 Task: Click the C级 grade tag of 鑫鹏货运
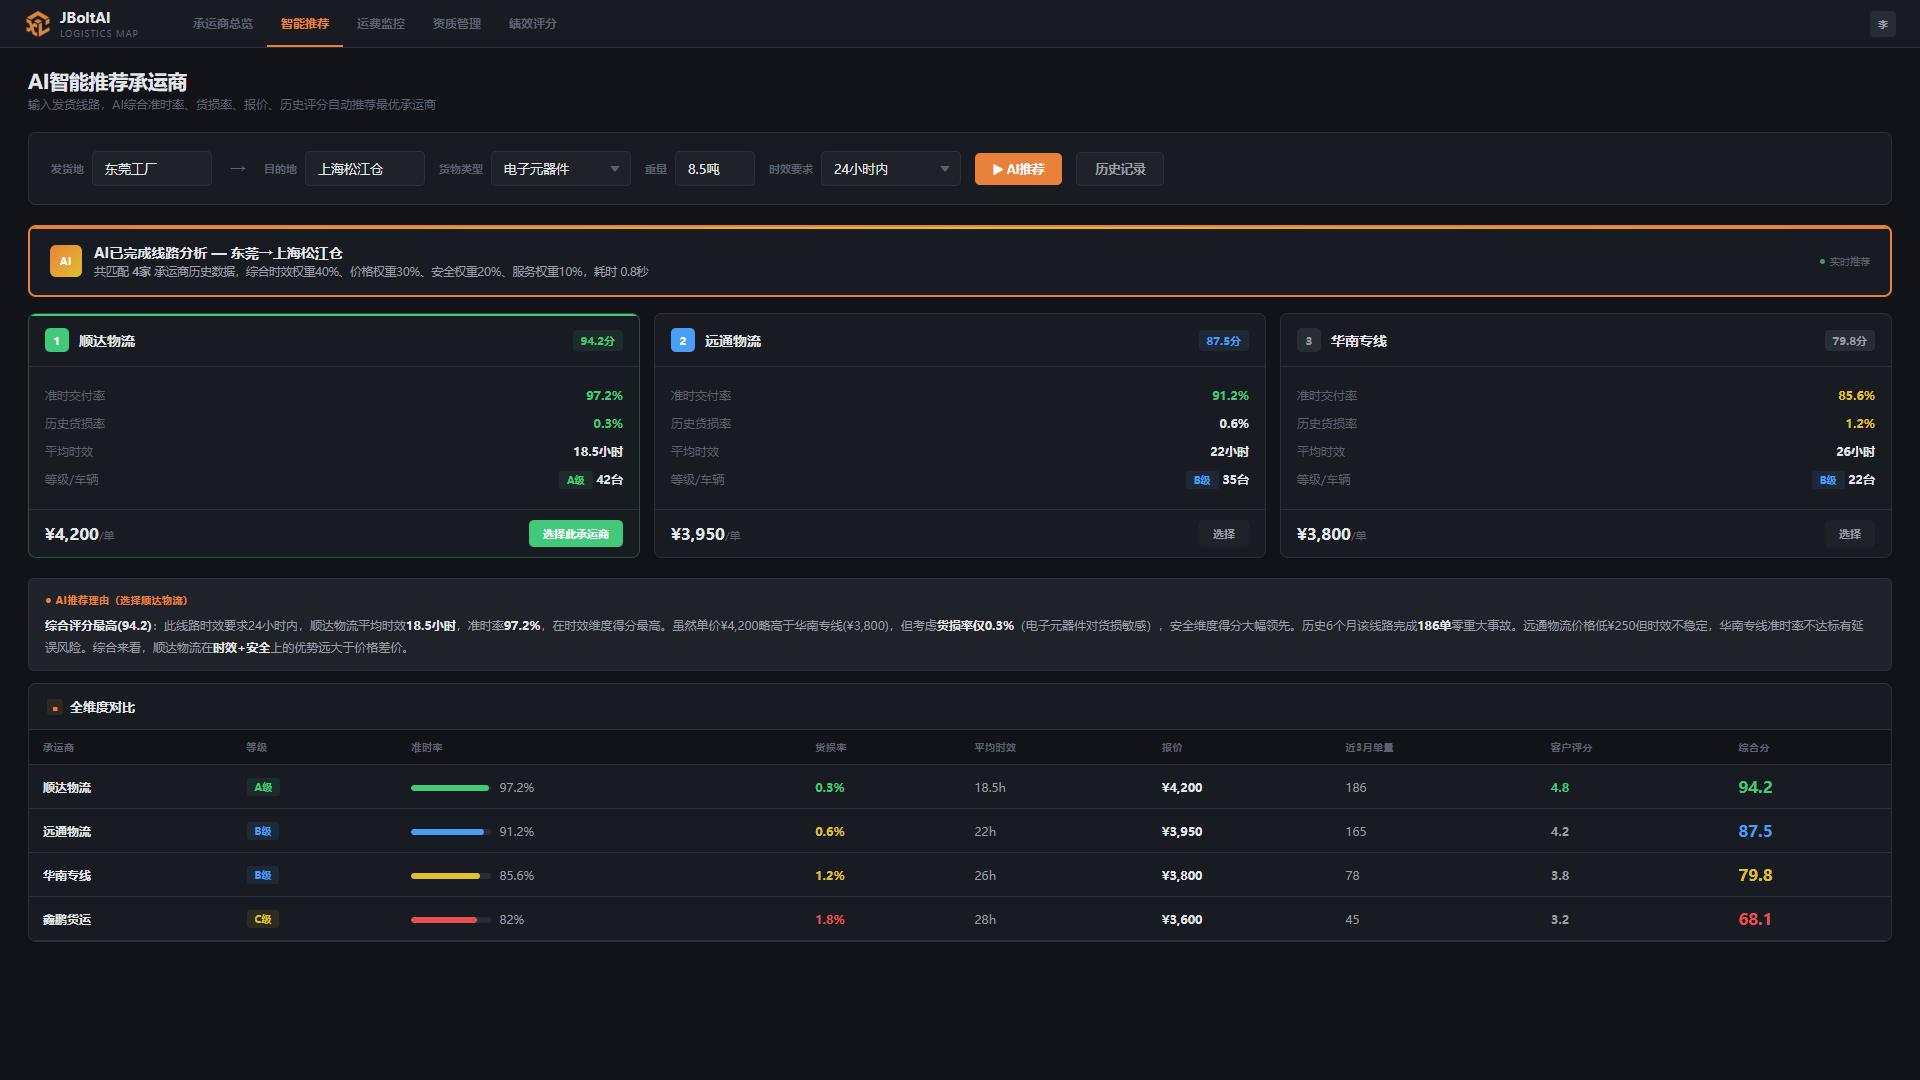(x=263, y=920)
